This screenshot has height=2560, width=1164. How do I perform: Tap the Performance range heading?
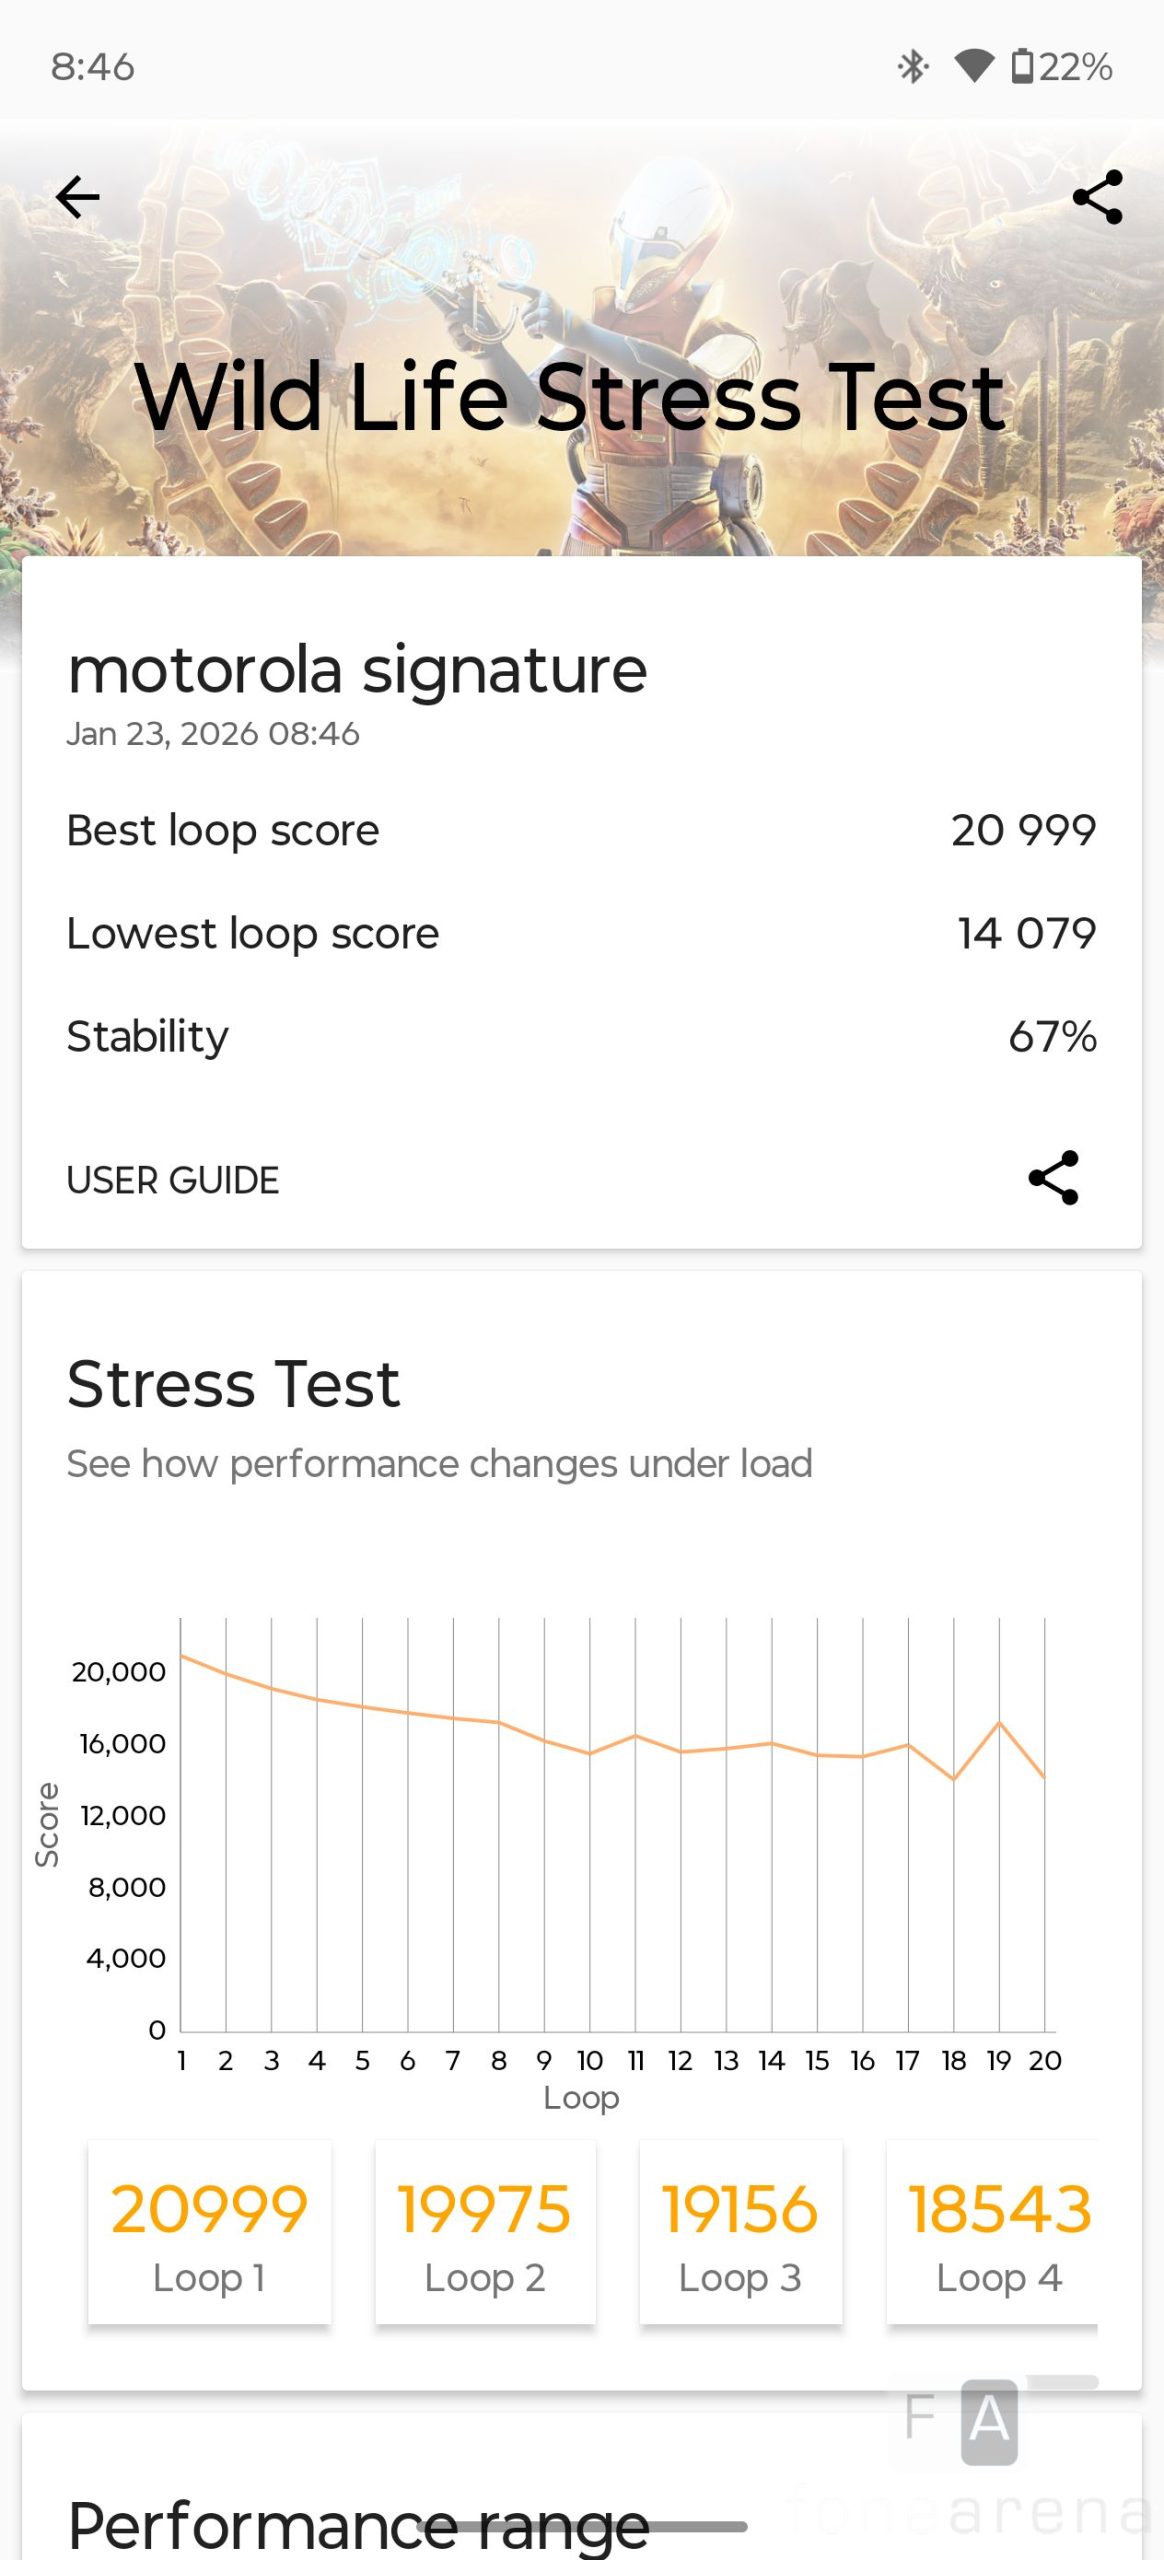[358, 2524]
